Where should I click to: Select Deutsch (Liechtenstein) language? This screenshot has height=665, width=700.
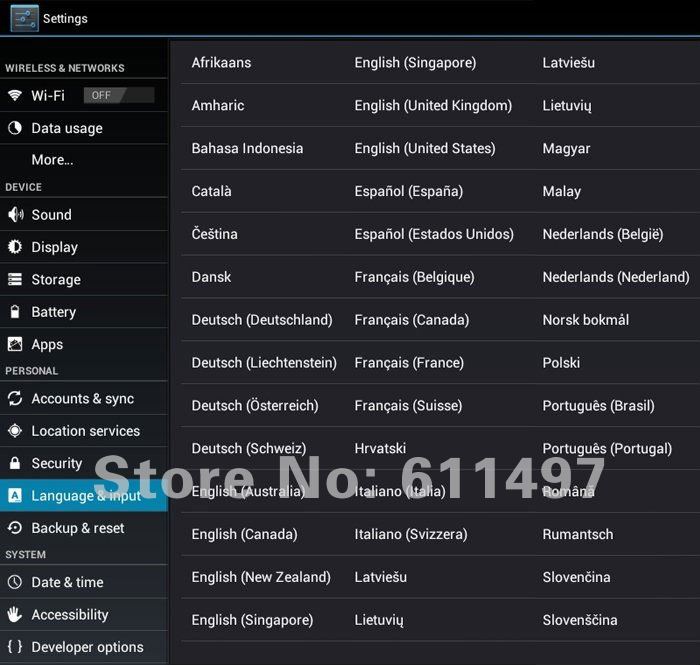[x=264, y=363]
